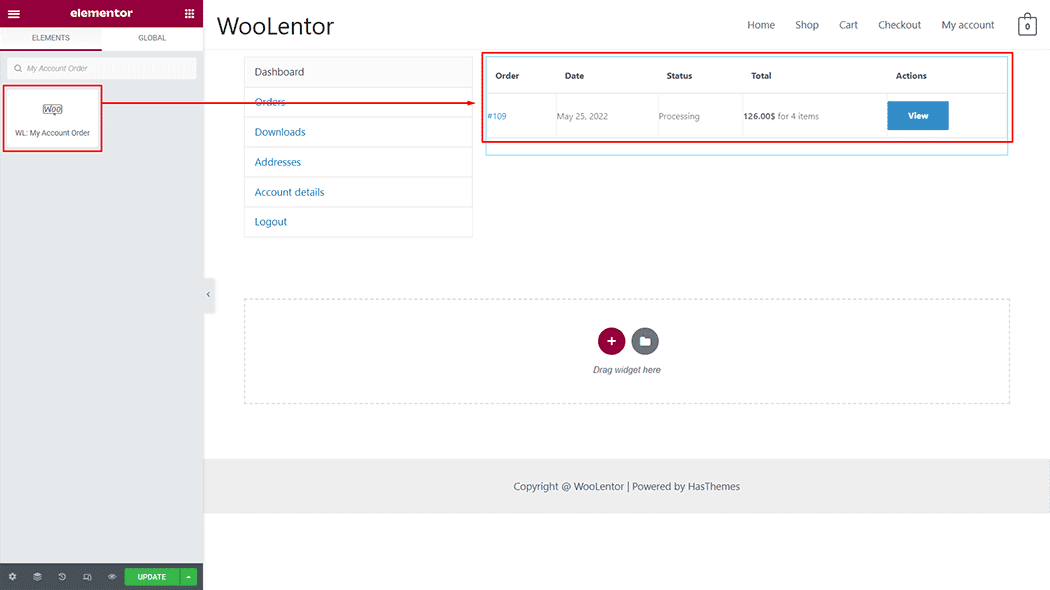1050x590 pixels.
Task: Open order #109 link
Action: click(x=496, y=115)
